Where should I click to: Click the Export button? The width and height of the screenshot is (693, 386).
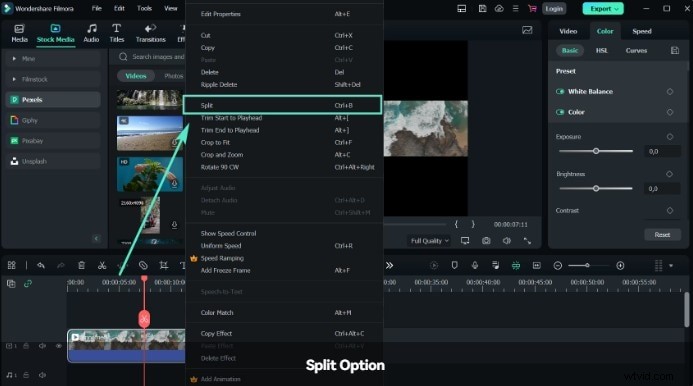[603, 8]
